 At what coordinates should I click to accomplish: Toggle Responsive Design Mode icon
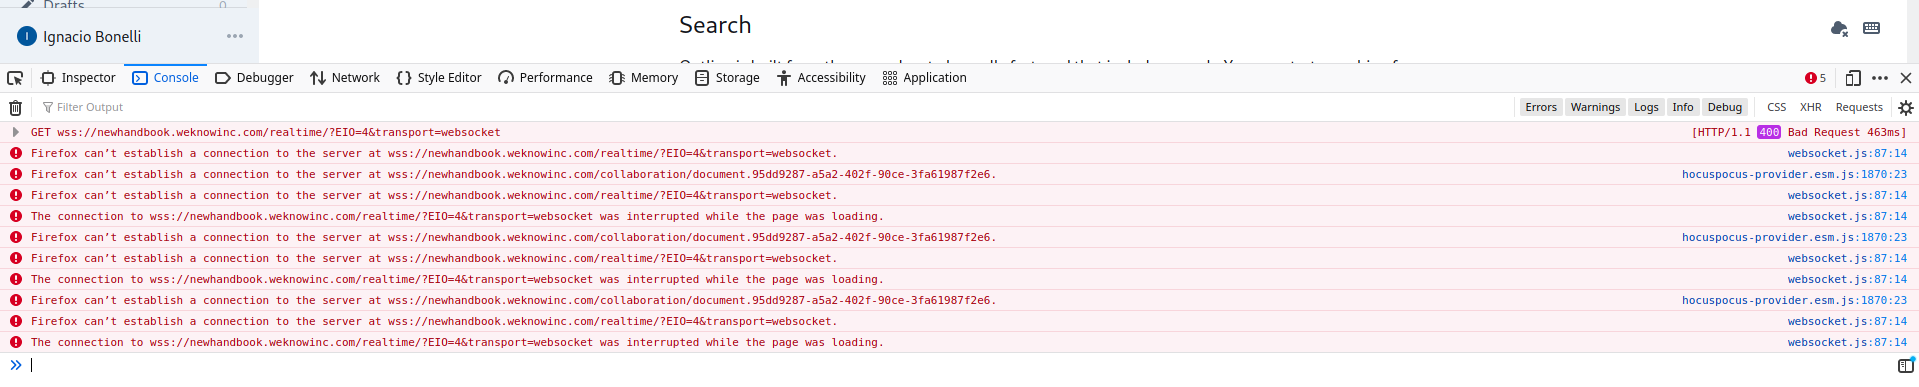point(1853,78)
